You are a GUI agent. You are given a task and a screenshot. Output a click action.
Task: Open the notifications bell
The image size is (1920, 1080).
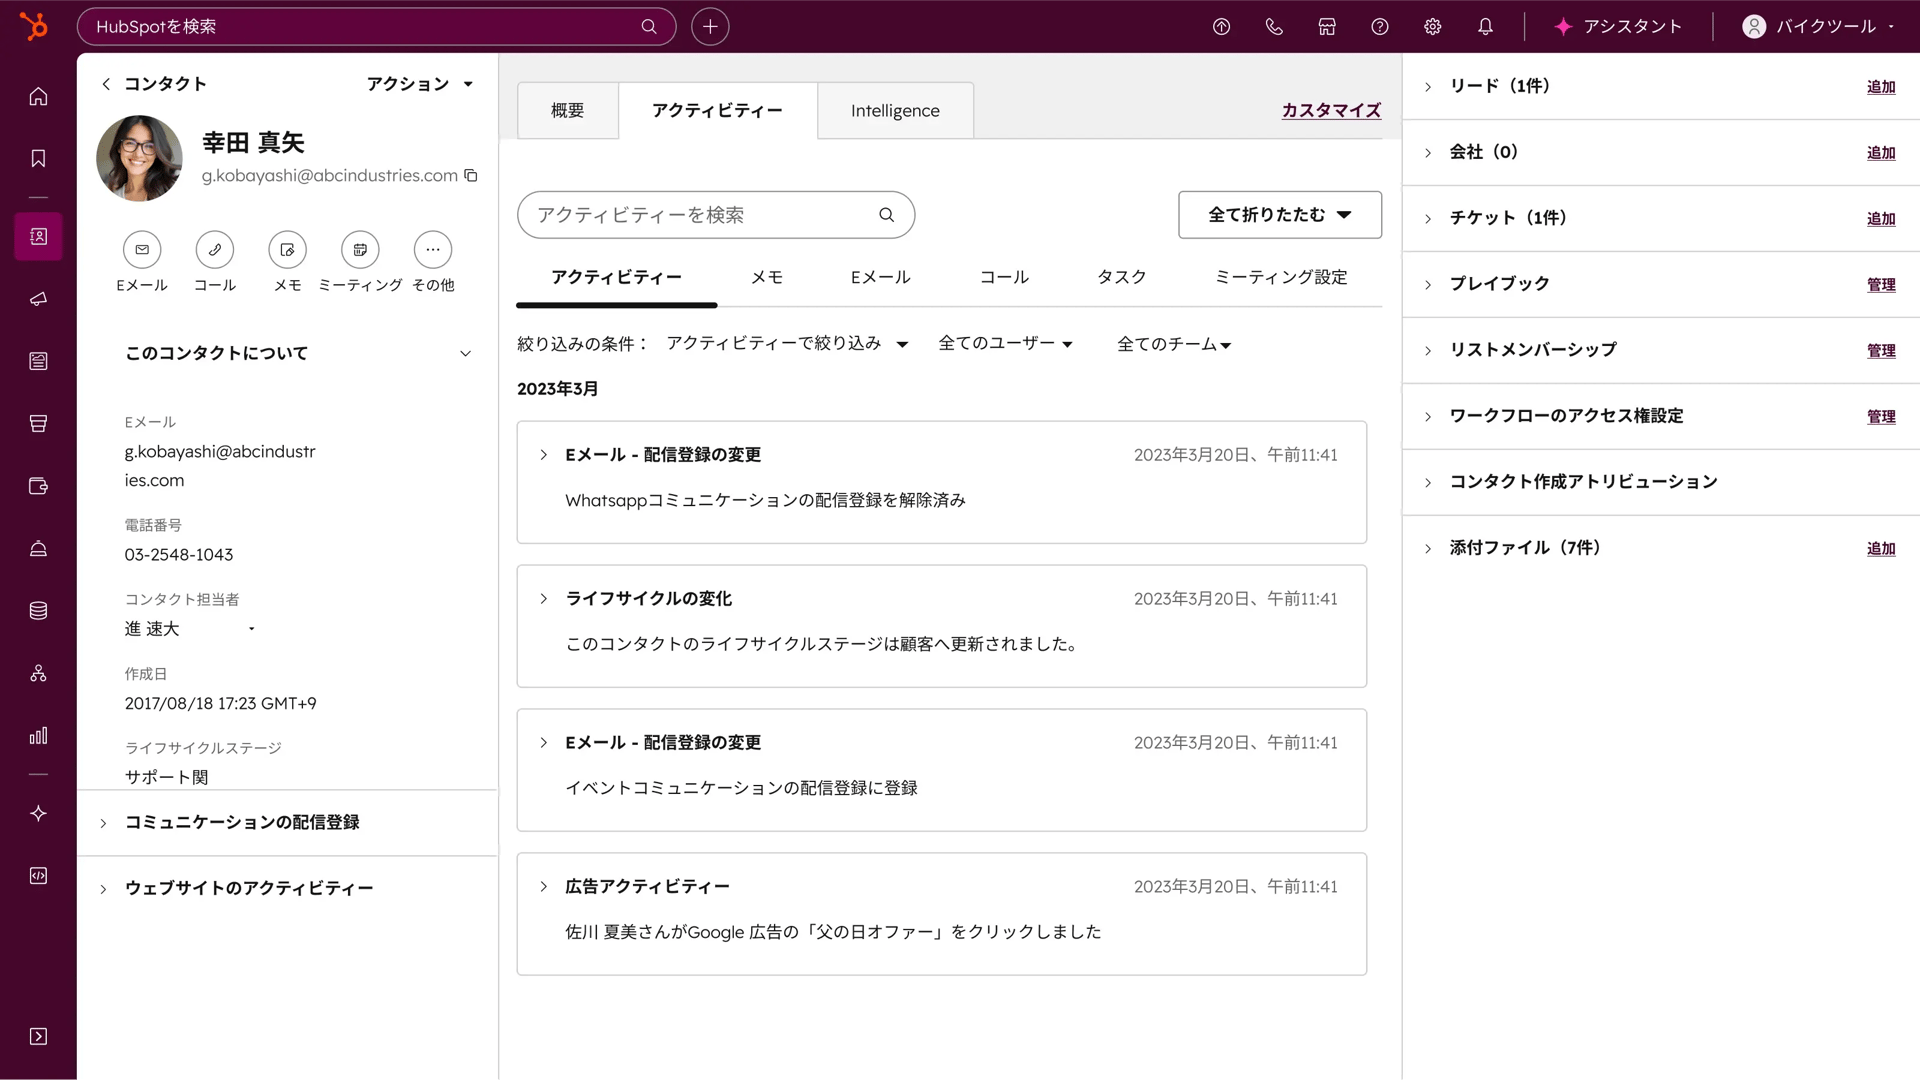pos(1485,26)
